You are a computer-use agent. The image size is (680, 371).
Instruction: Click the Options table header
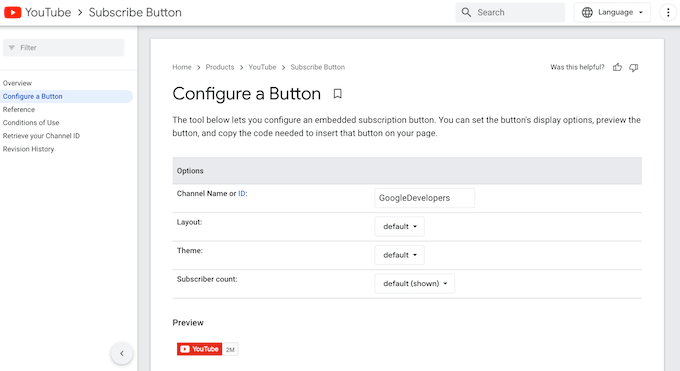(x=407, y=171)
